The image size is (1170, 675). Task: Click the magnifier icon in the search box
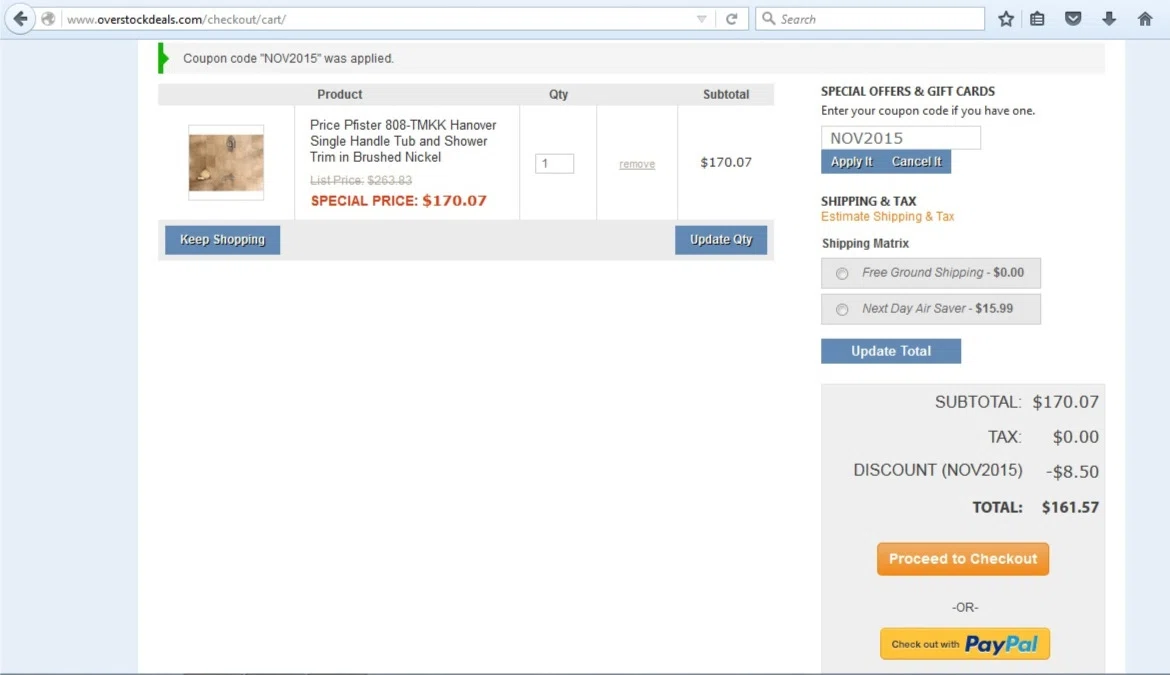769,19
